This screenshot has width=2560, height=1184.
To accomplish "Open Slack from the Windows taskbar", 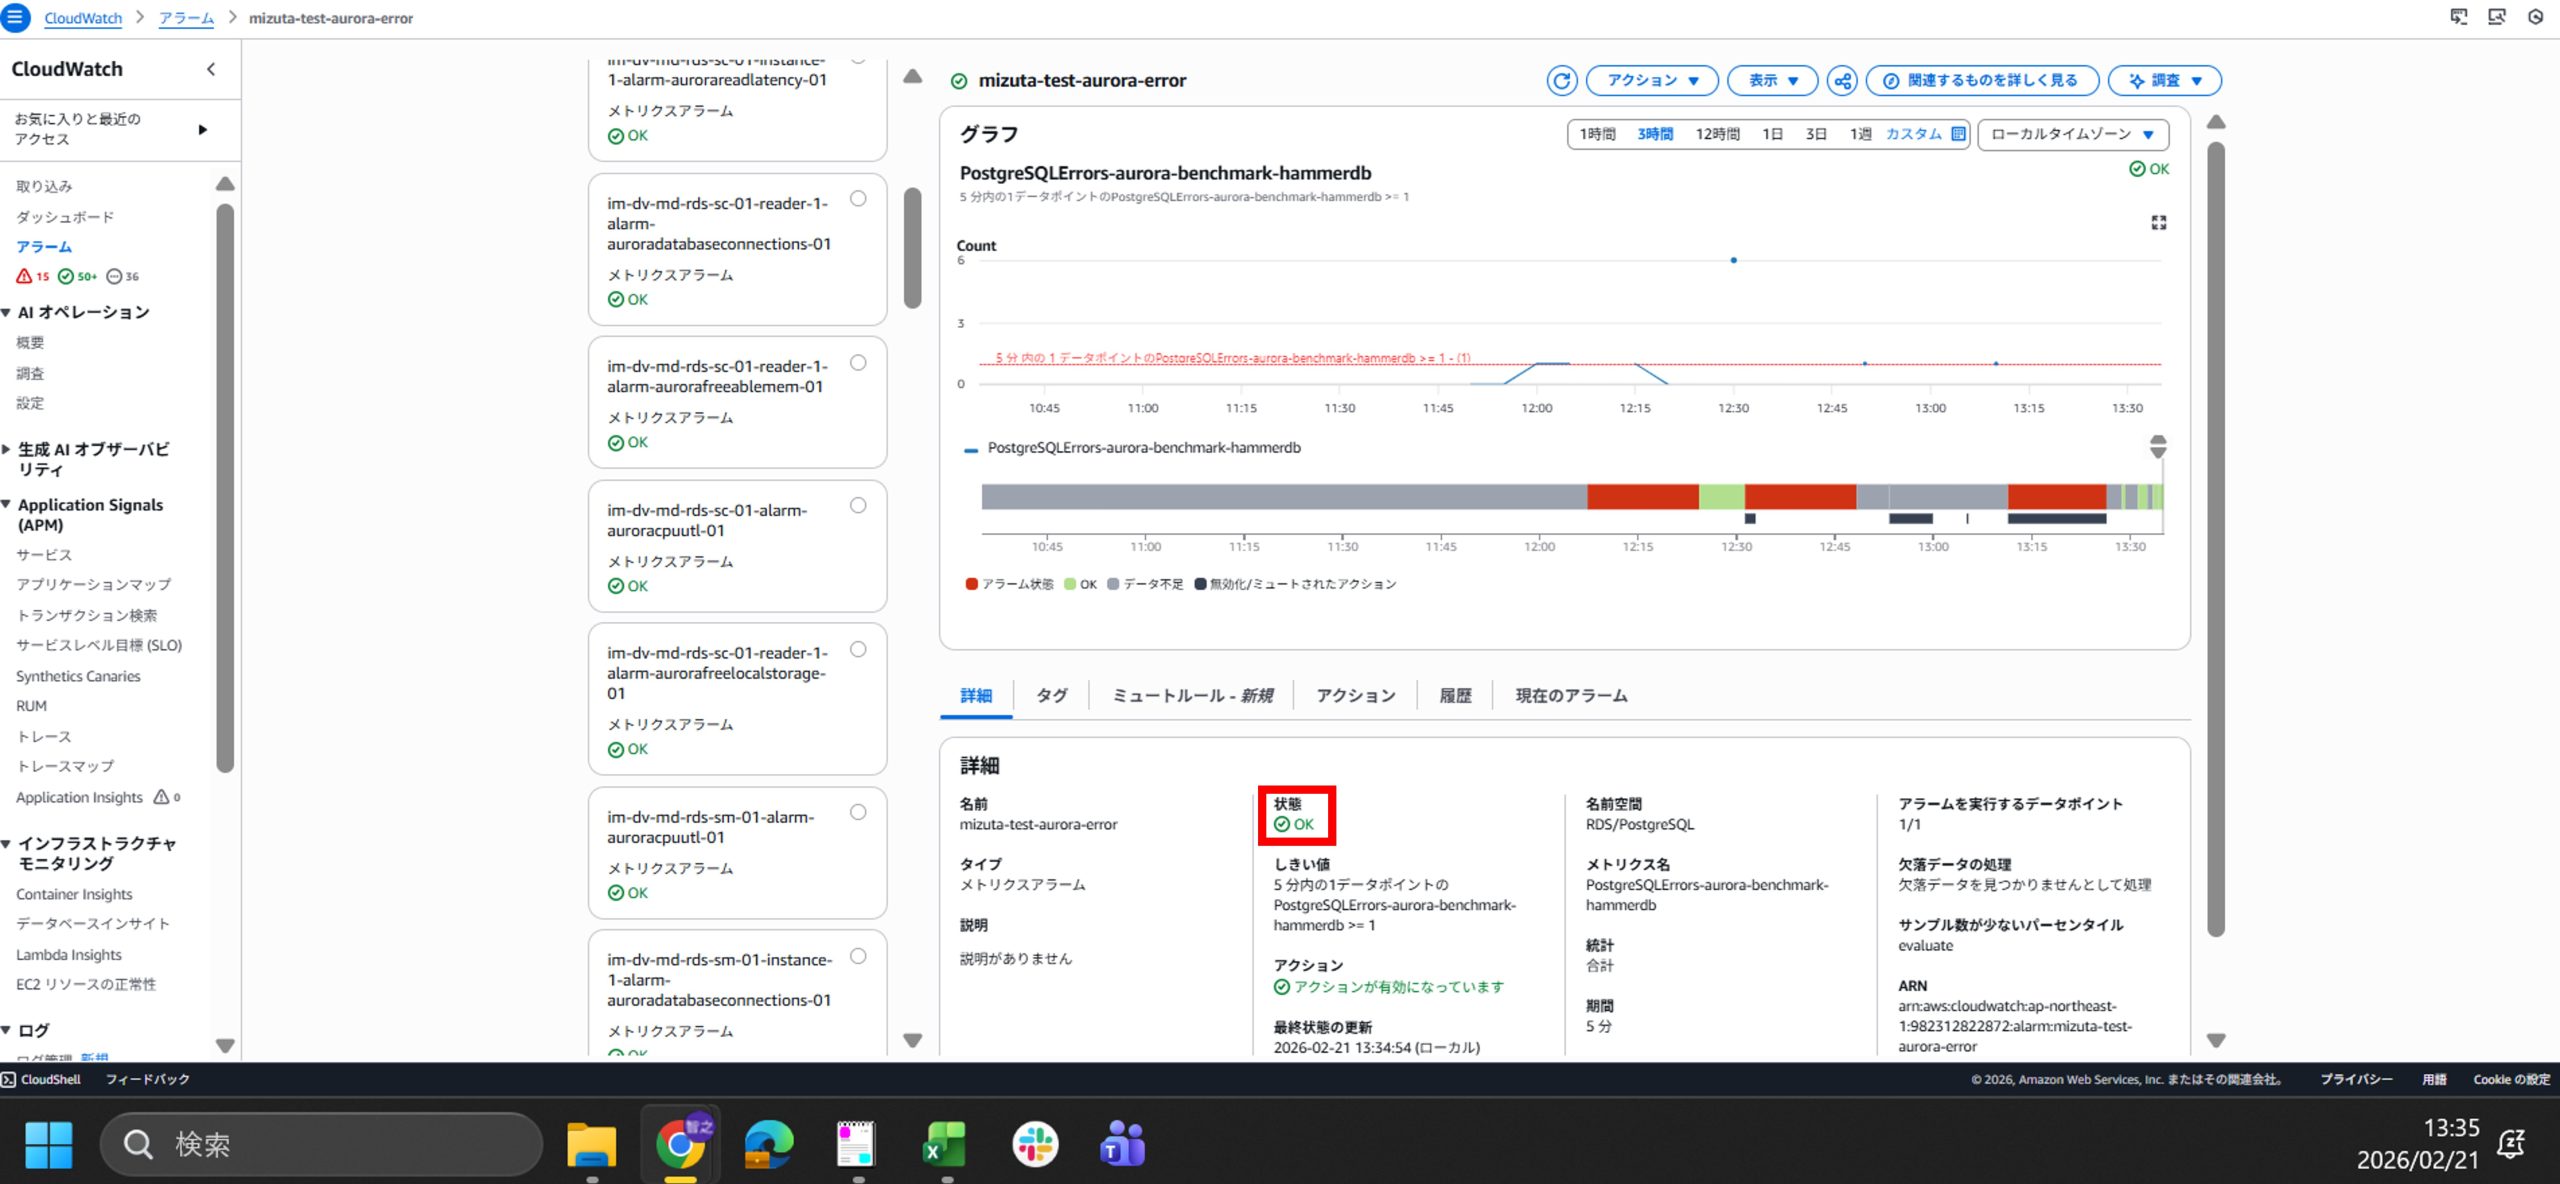I will click(x=1034, y=1144).
